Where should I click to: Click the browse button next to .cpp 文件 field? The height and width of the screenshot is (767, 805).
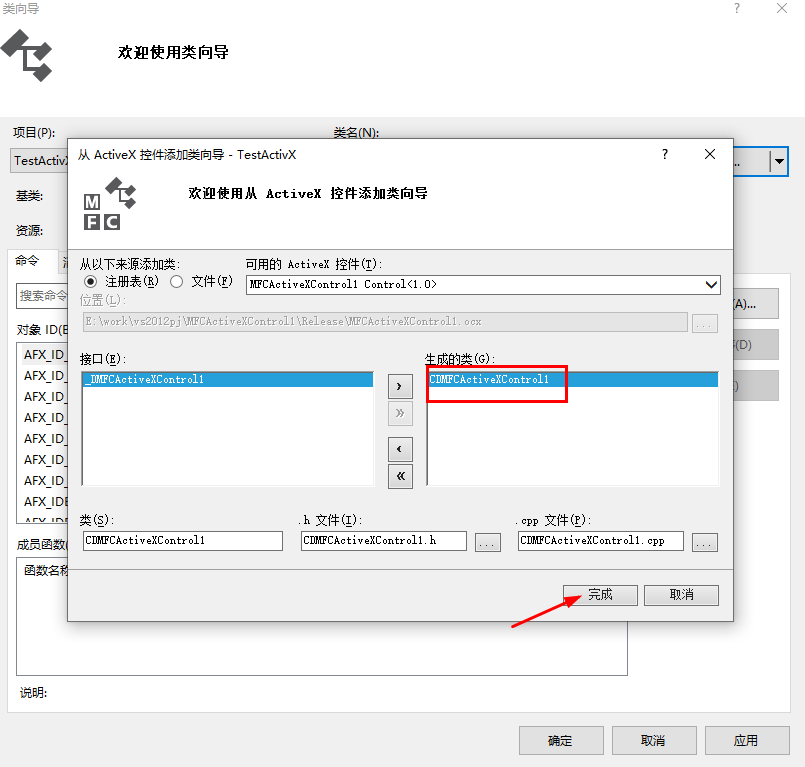(704, 542)
